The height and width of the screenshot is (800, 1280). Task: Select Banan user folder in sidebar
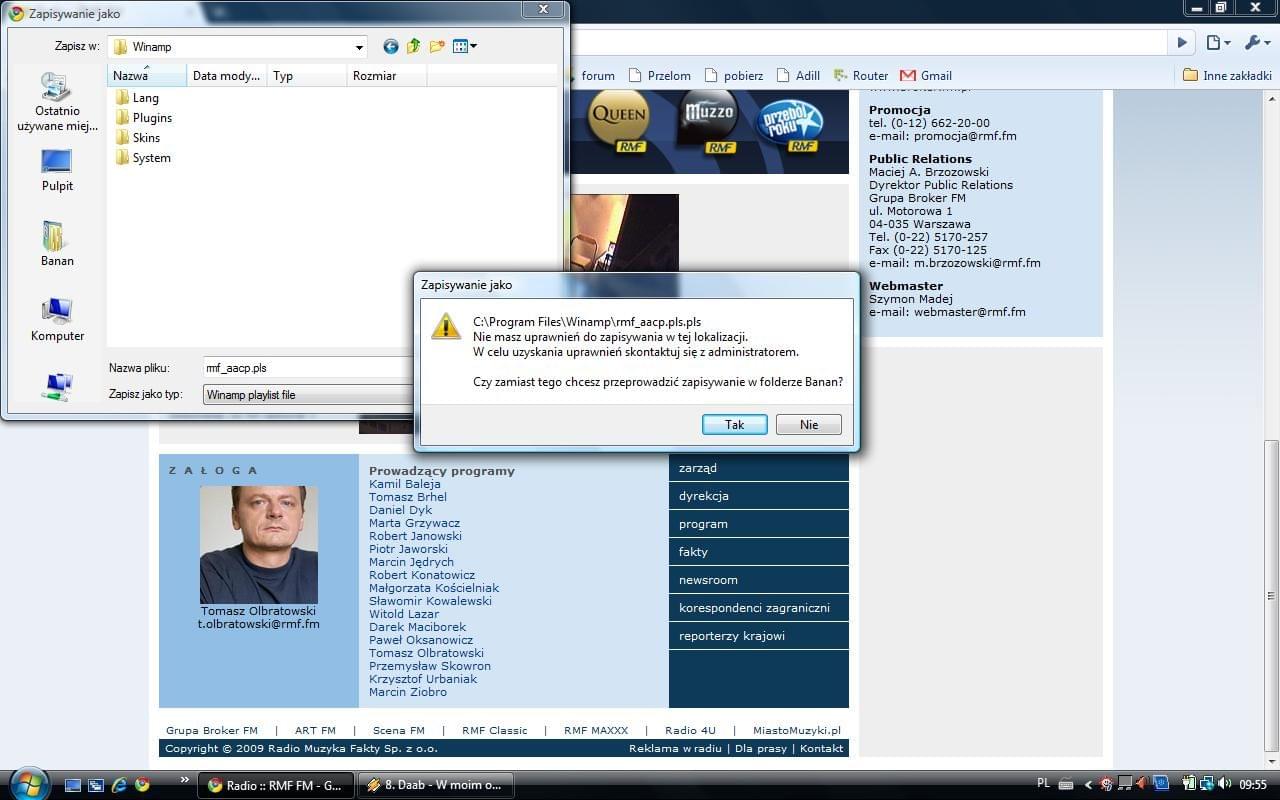point(57,244)
